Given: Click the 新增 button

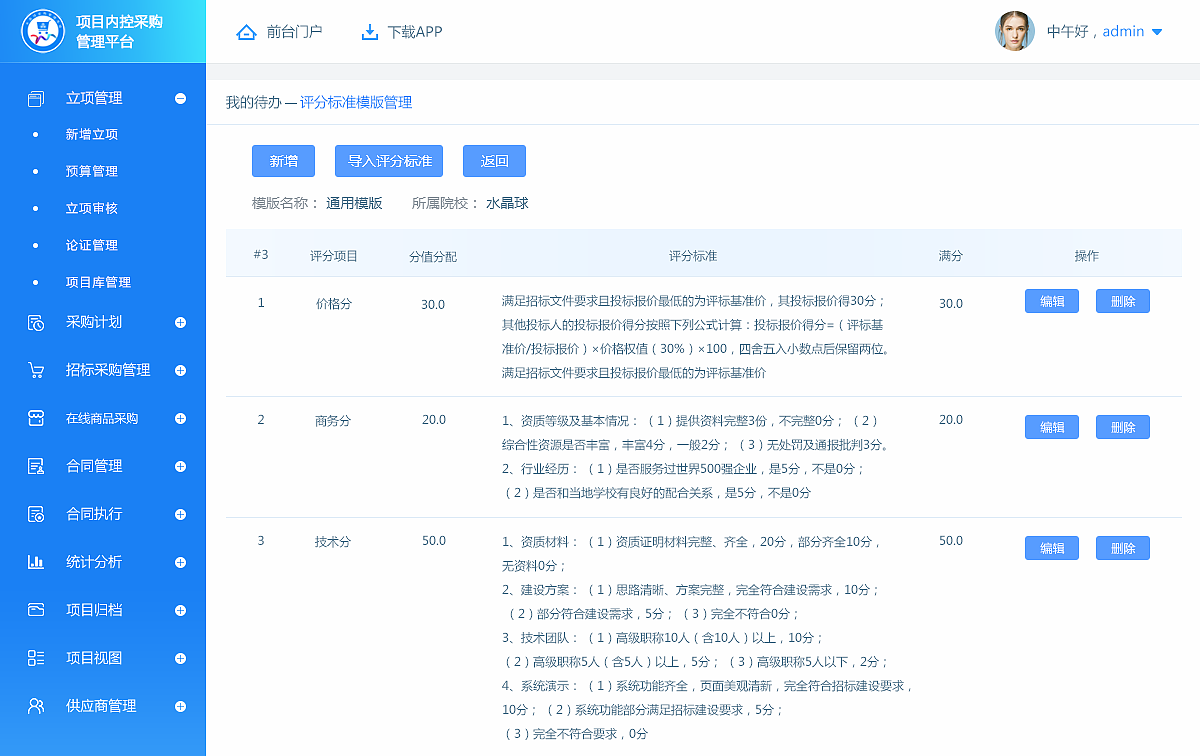Looking at the screenshot, I should 283,160.
